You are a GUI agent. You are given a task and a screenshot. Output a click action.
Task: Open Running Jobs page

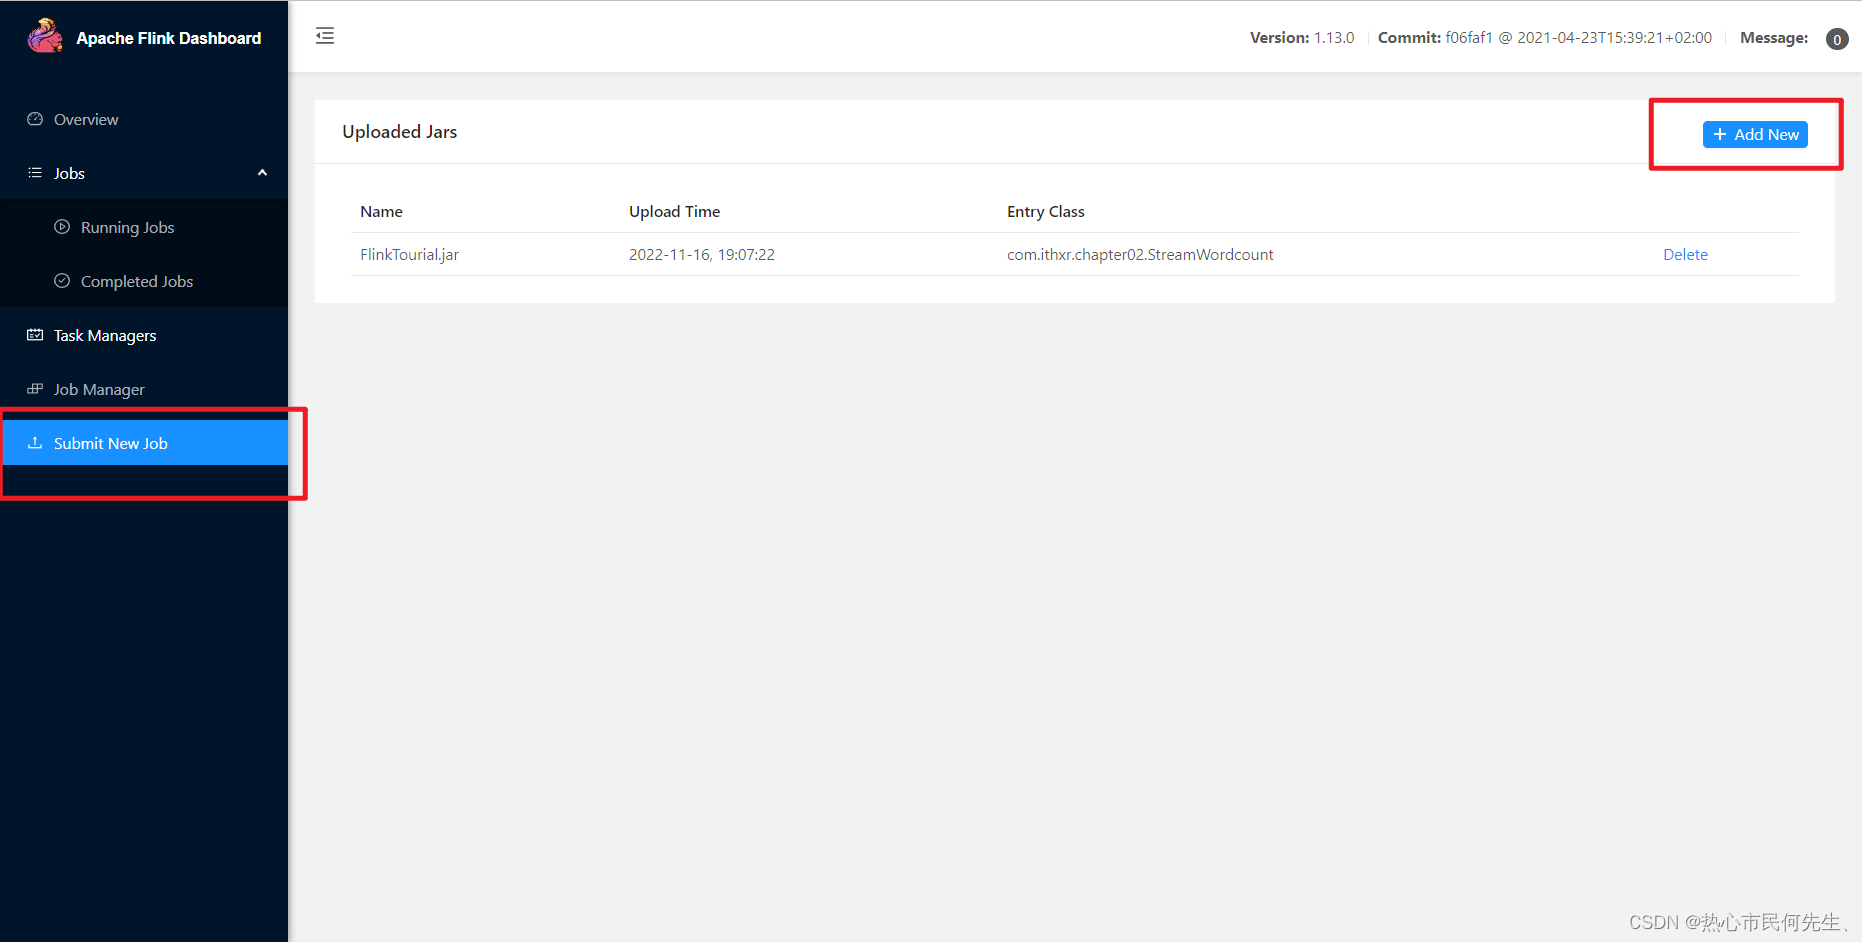(144, 227)
